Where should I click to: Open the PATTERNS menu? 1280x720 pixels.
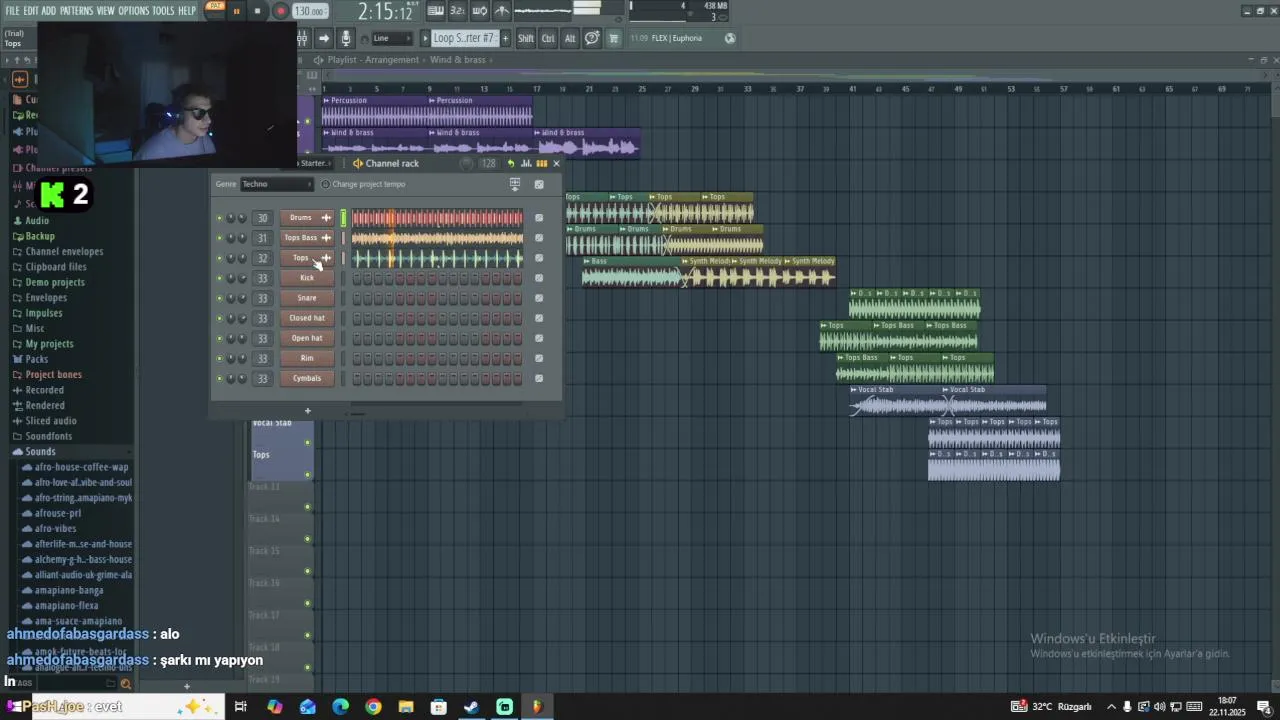pos(76,11)
